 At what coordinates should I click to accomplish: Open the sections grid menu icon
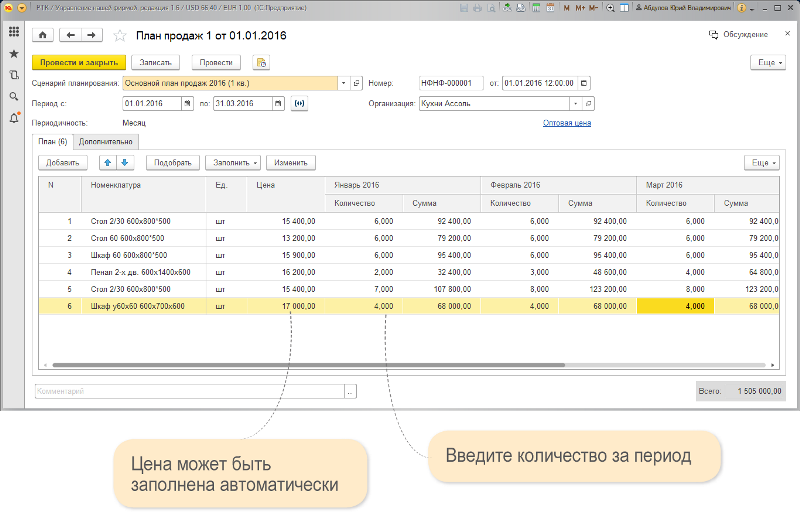pos(14,32)
